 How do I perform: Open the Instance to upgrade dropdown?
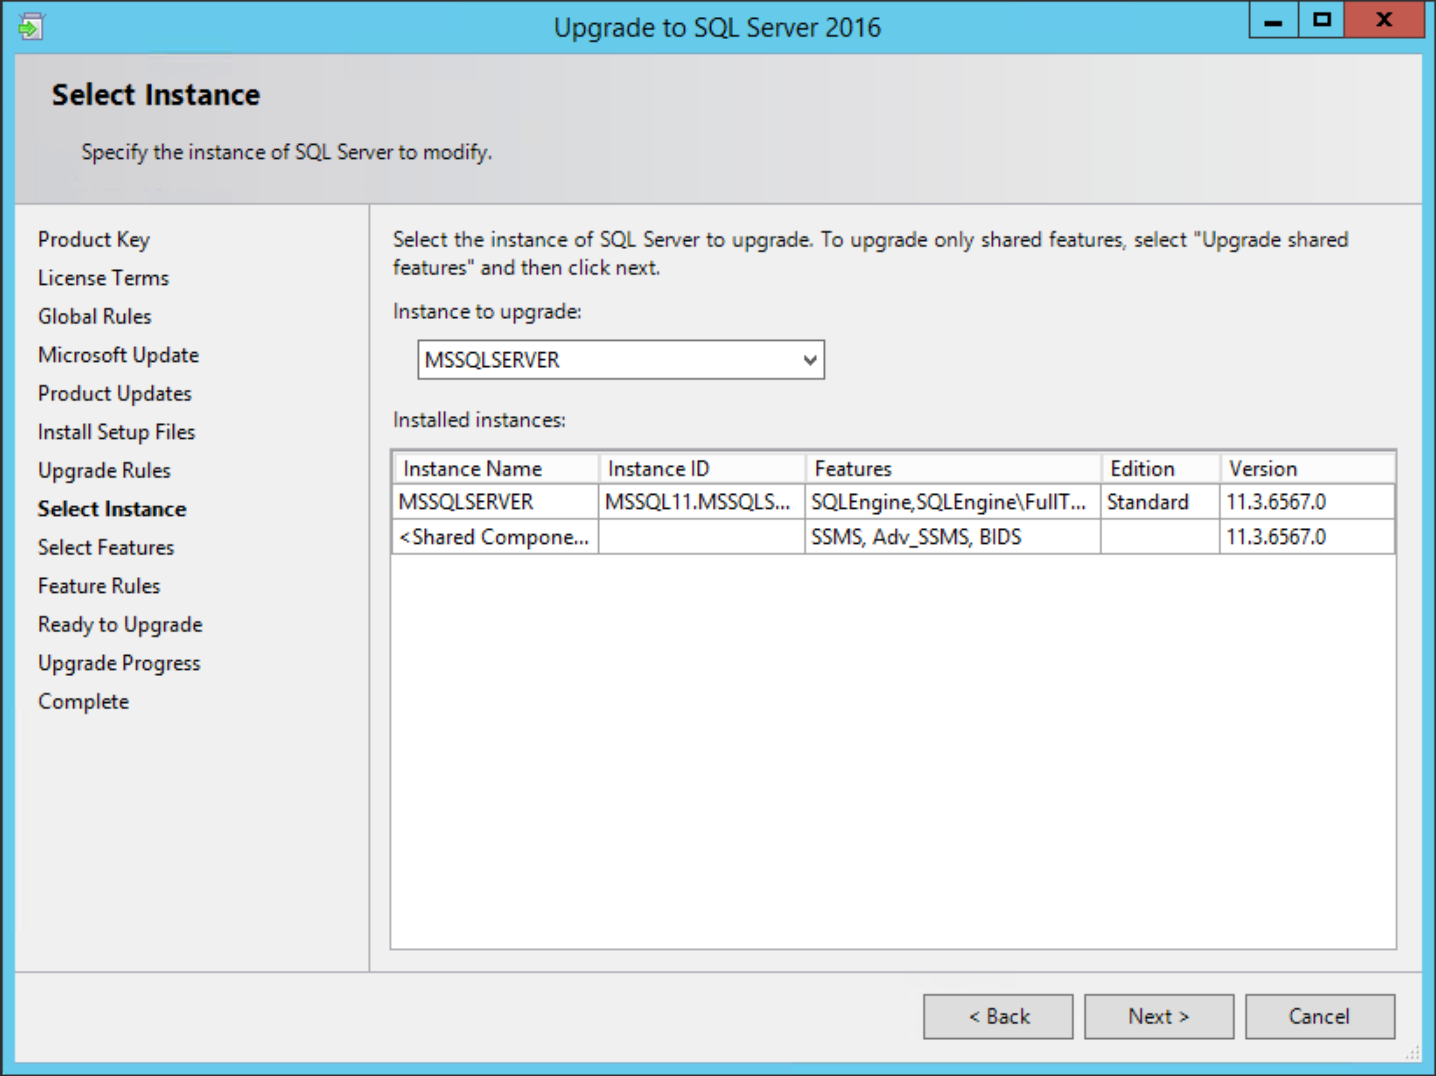(x=621, y=360)
